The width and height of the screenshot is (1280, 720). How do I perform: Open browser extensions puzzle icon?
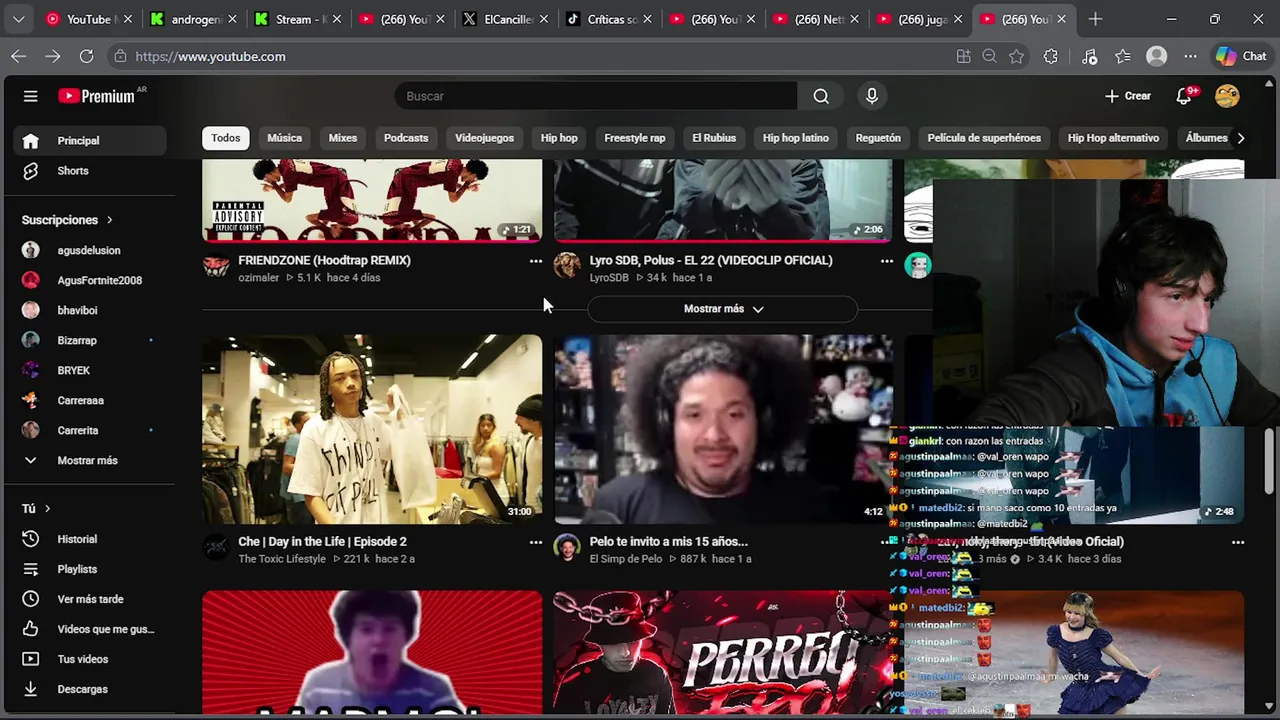point(1050,56)
